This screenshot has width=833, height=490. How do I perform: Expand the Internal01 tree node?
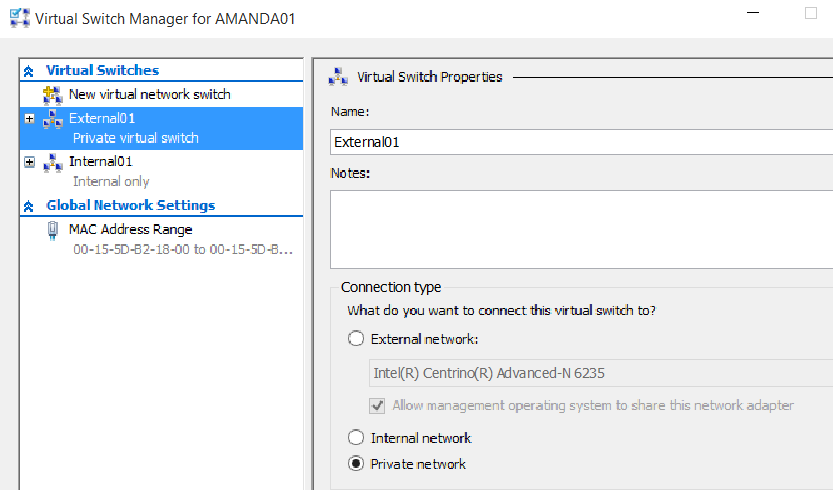(x=29, y=162)
